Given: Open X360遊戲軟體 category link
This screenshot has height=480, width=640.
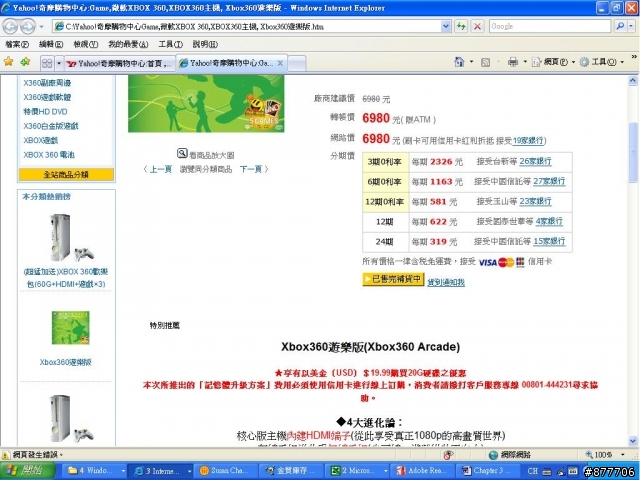Looking at the screenshot, I should coord(47,97).
